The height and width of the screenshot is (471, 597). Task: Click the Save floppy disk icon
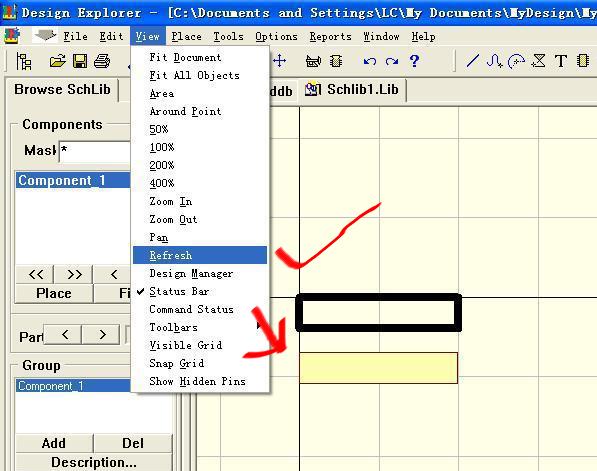click(x=80, y=61)
